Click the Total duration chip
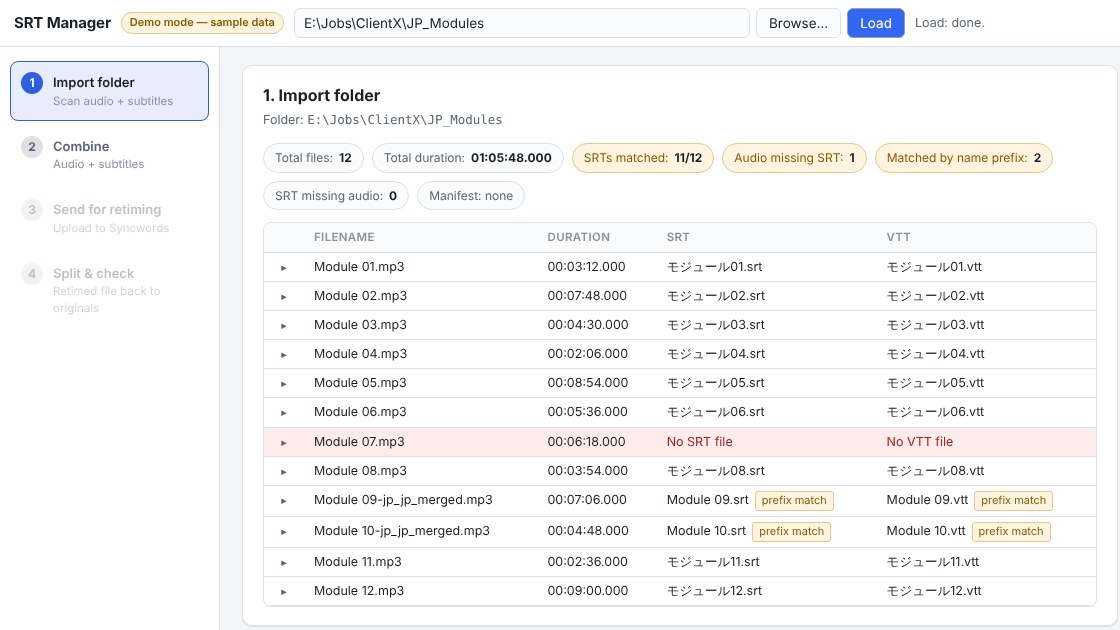Image resolution: width=1120 pixels, height=630 pixels. pos(468,158)
